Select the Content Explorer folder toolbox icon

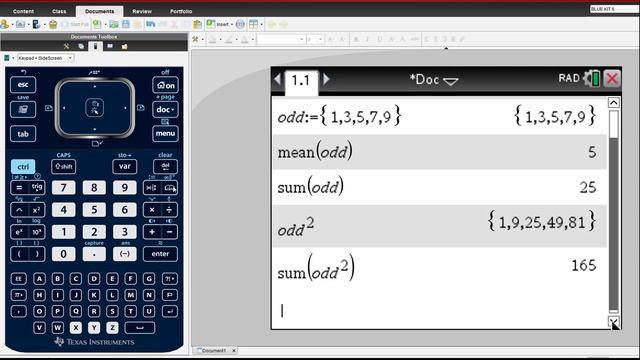click(x=124, y=46)
